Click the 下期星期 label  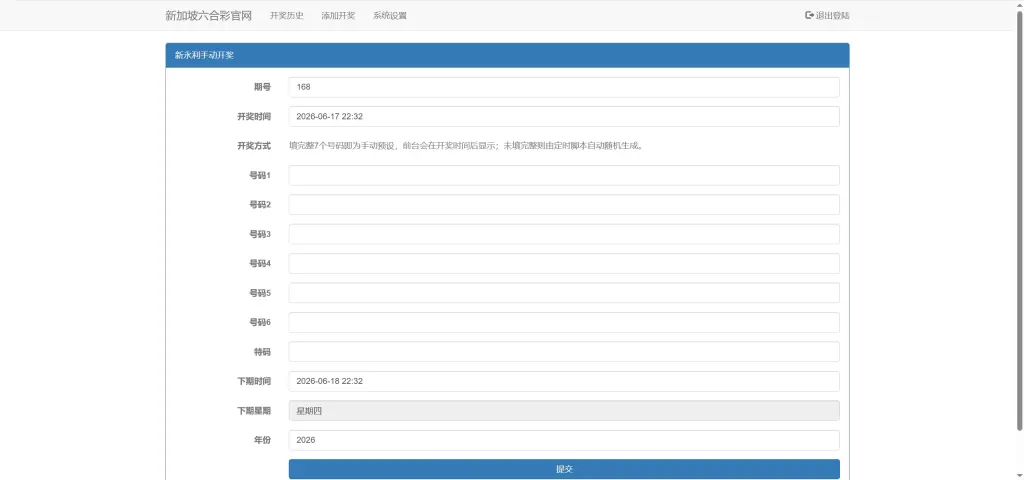[x=253, y=411]
